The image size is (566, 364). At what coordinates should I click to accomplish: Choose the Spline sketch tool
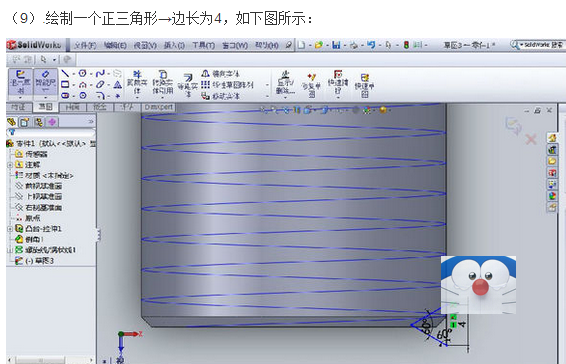100,74
